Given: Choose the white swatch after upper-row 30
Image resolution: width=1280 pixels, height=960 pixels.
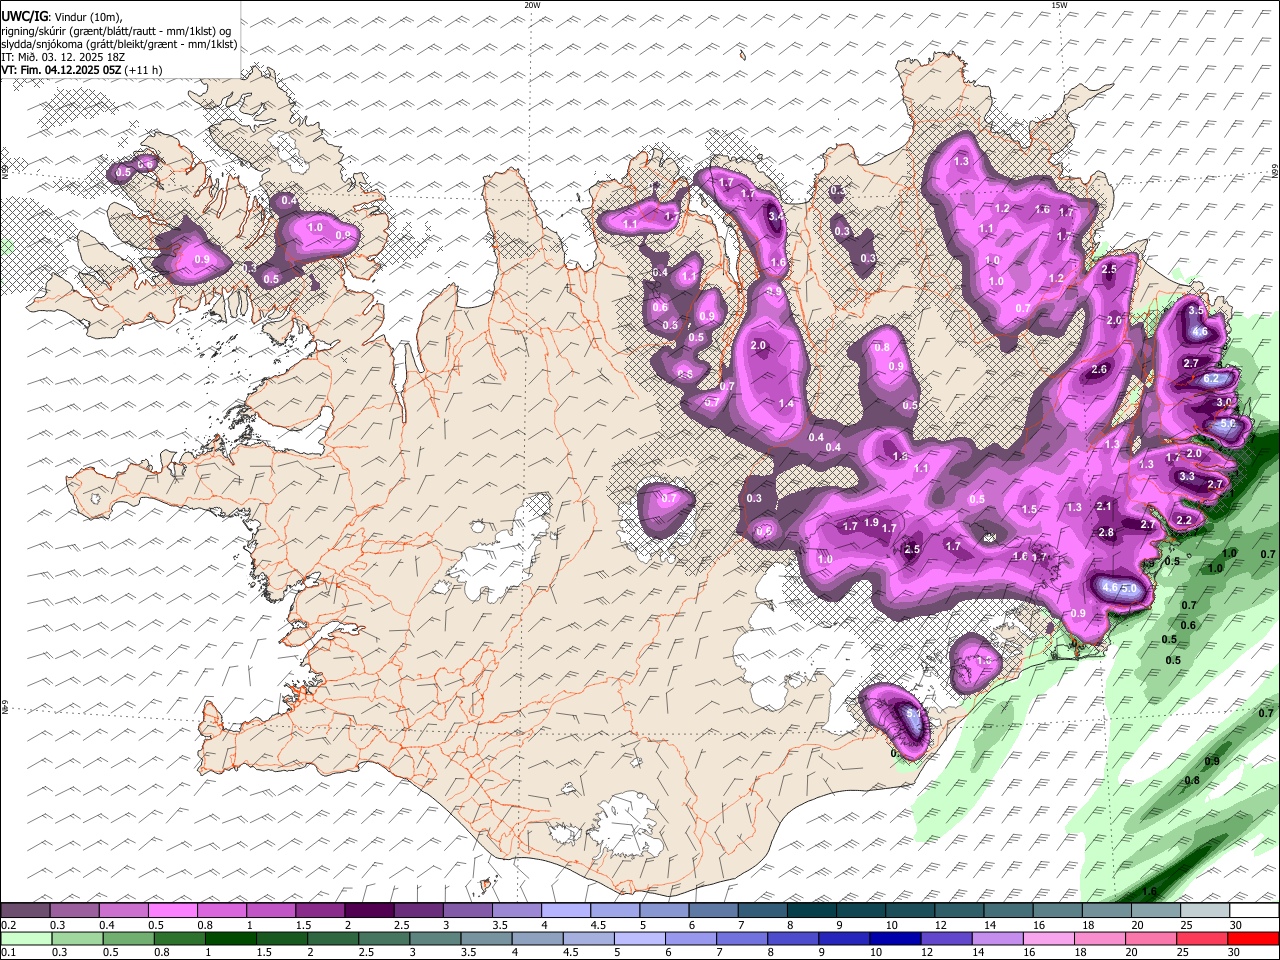Looking at the screenshot, I should coord(1253,911).
